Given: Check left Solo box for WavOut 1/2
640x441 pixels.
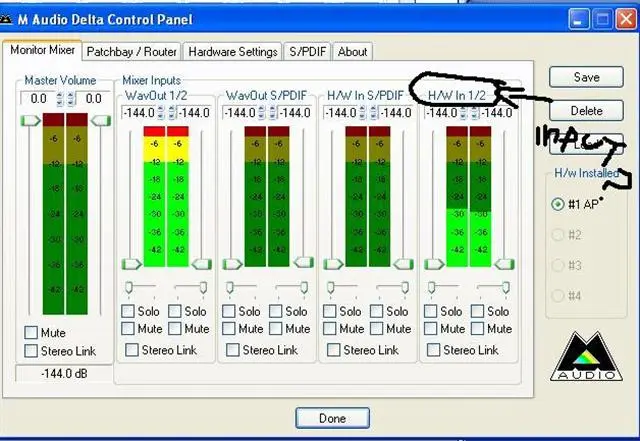Looking at the screenshot, I should [129, 312].
